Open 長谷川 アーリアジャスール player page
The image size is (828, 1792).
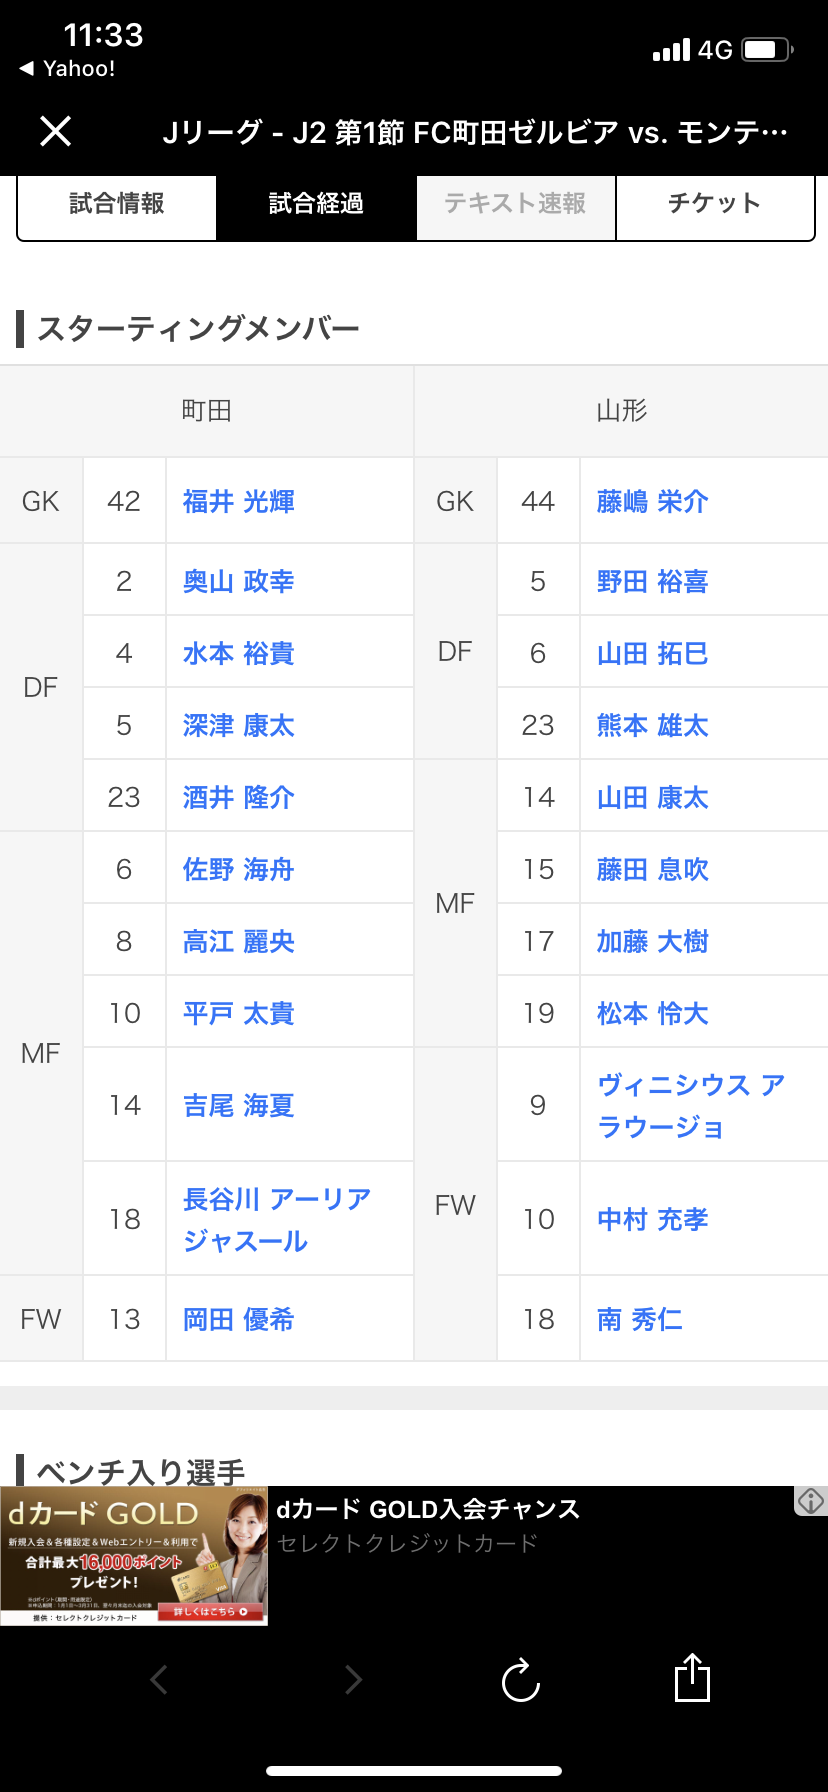point(277,1219)
